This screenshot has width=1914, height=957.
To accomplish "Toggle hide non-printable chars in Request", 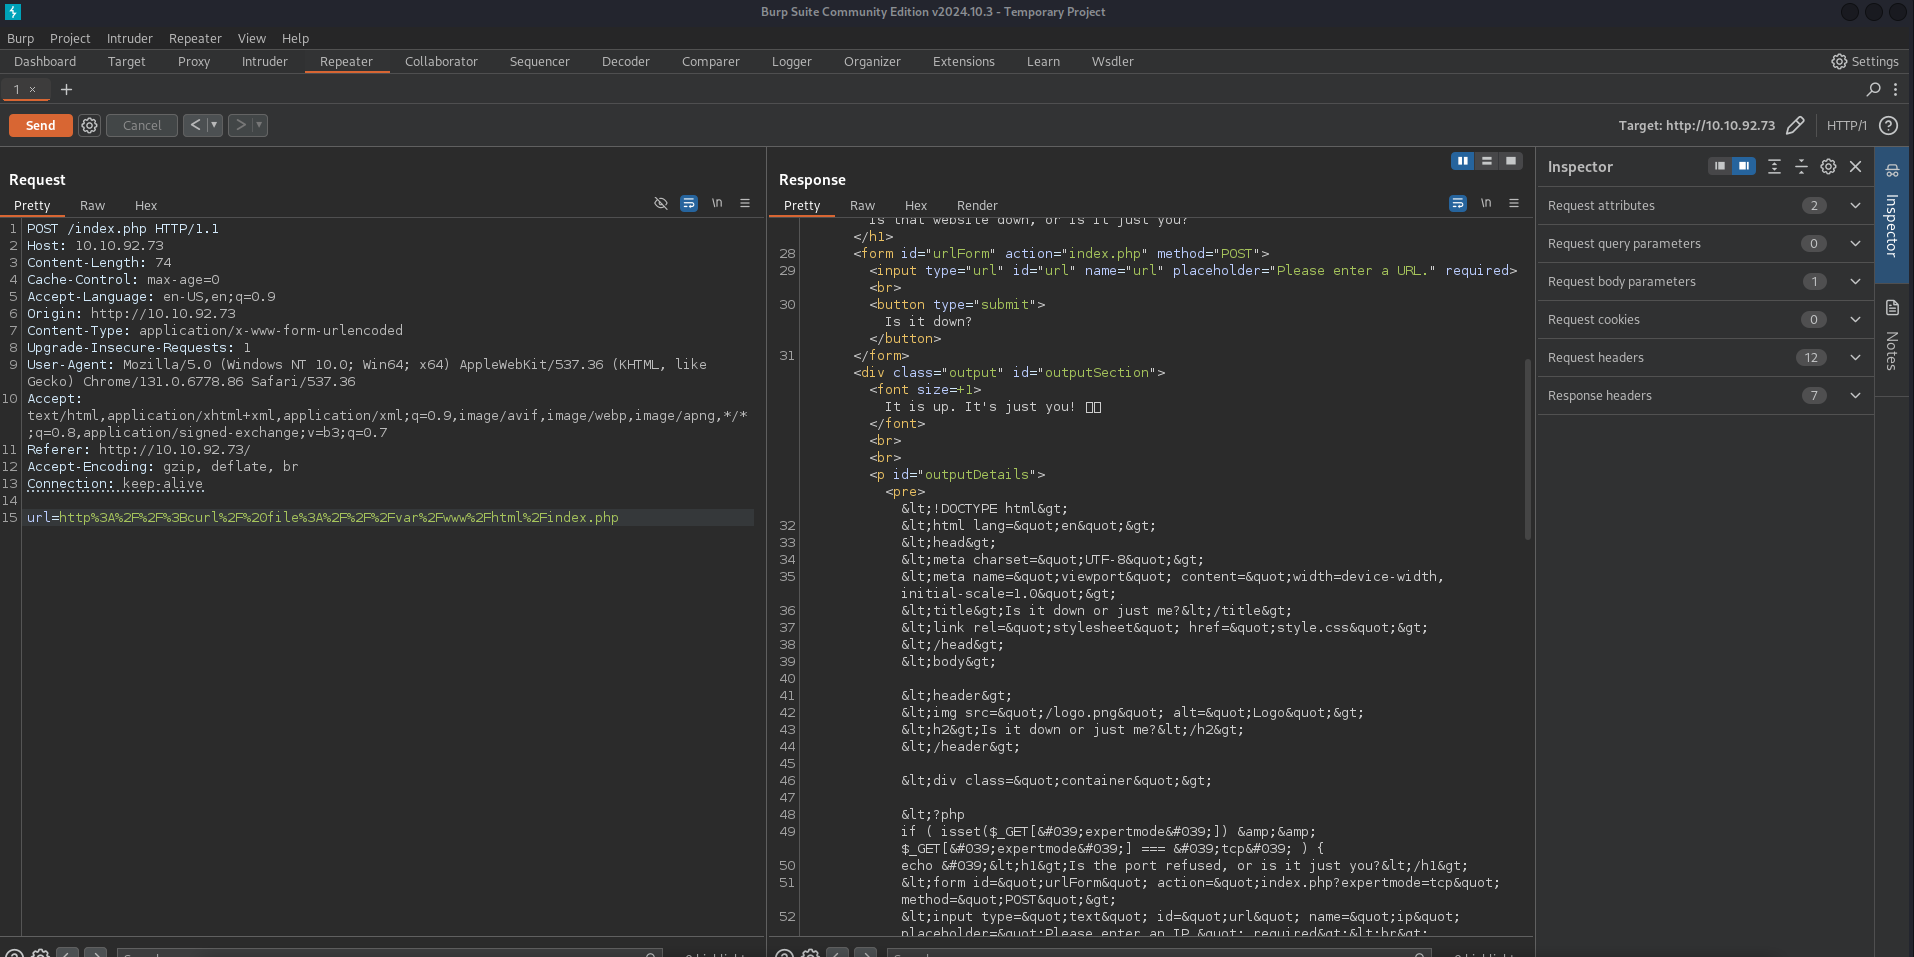I will pos(661,203).
